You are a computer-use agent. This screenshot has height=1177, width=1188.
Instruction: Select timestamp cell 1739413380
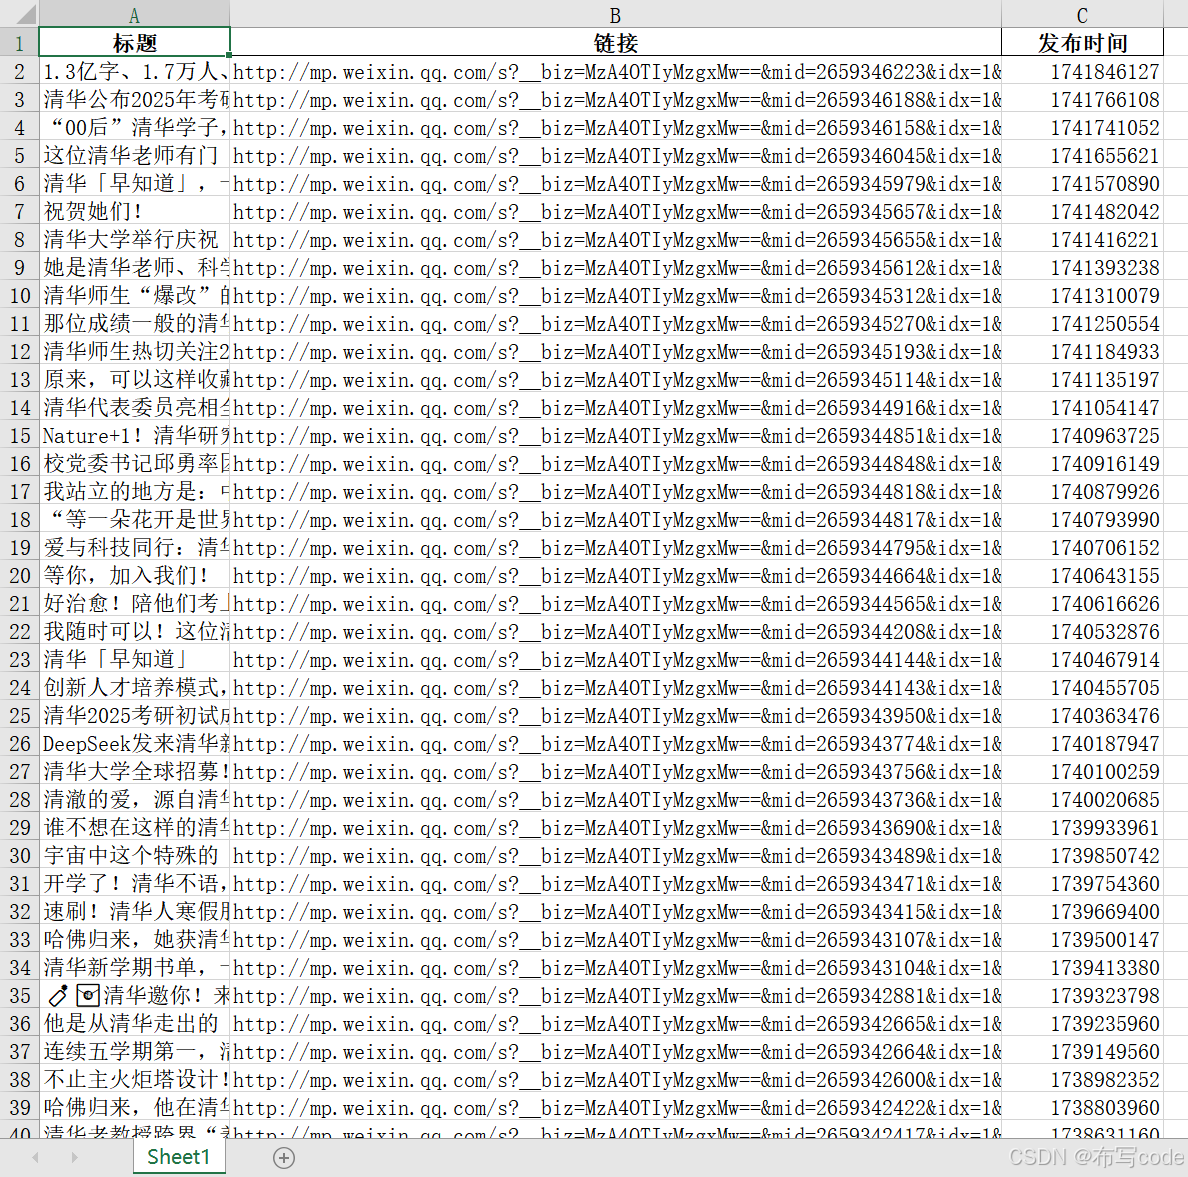[x=1082, y=968]
